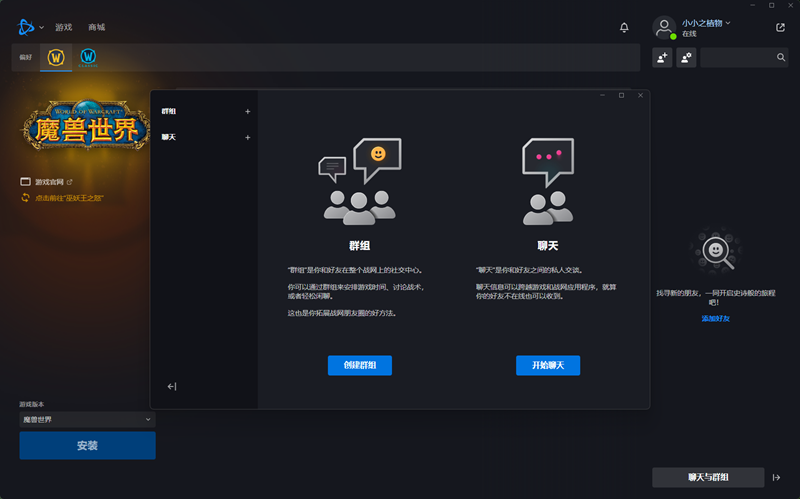Select the WoW Classic tab icon
Image resolution: width=800 pixels, height=499 pixels.
(88, 57)
